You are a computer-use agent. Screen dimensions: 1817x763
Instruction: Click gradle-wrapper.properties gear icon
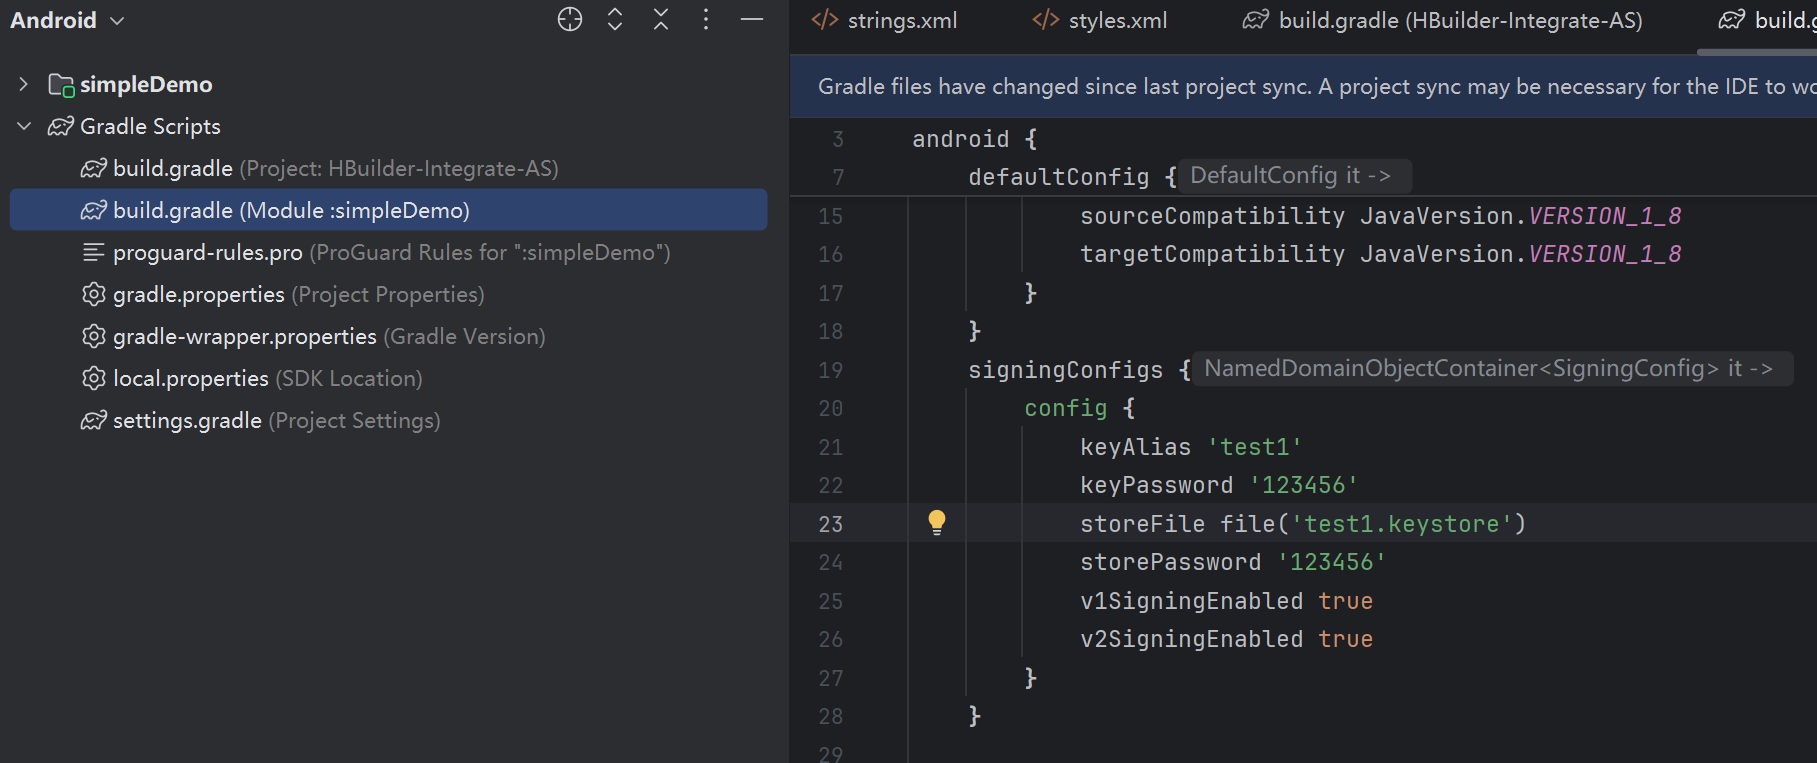pyautogui.click(x=93, y=336)
